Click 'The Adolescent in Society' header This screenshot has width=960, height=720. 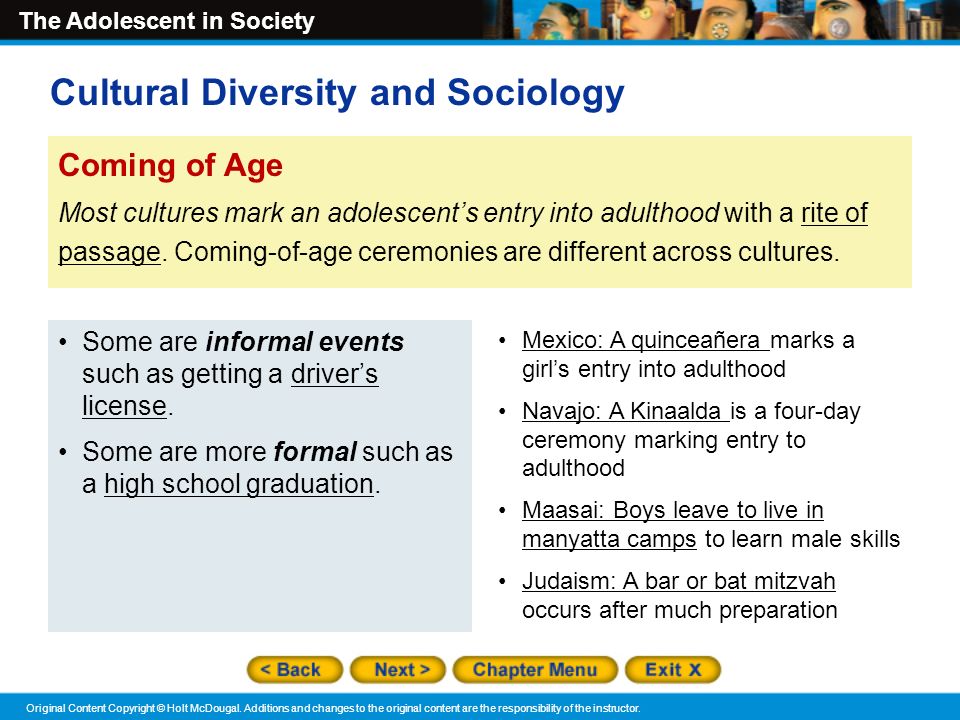(167, 21)
